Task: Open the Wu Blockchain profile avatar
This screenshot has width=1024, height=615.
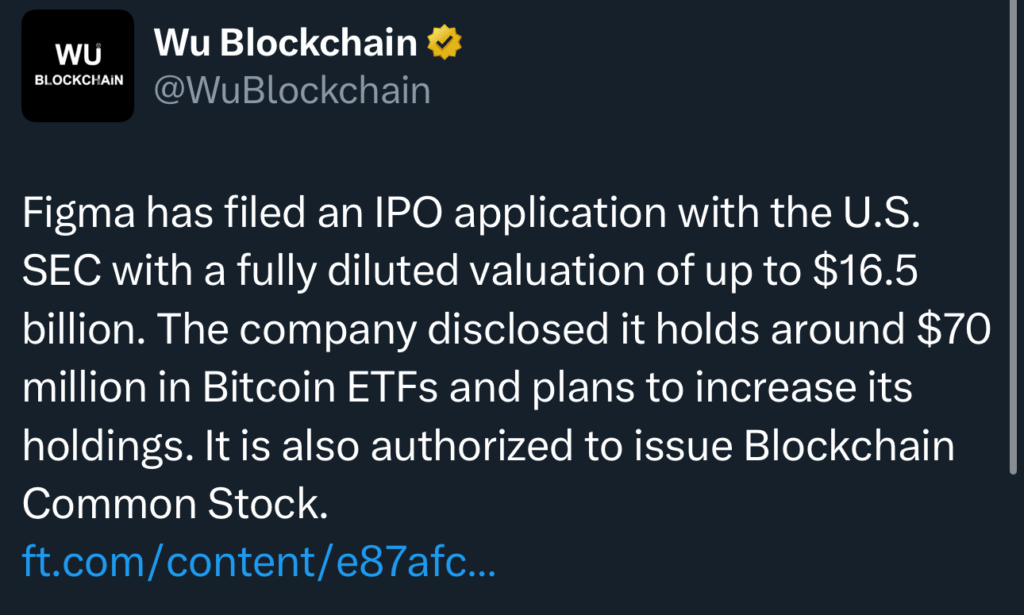Action: tap(78, 66)
